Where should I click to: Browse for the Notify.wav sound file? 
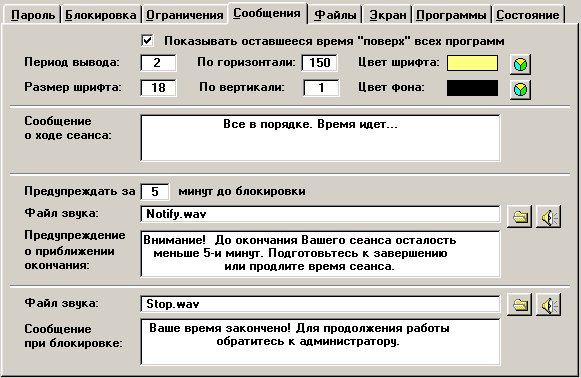click(x=519, y=216)
